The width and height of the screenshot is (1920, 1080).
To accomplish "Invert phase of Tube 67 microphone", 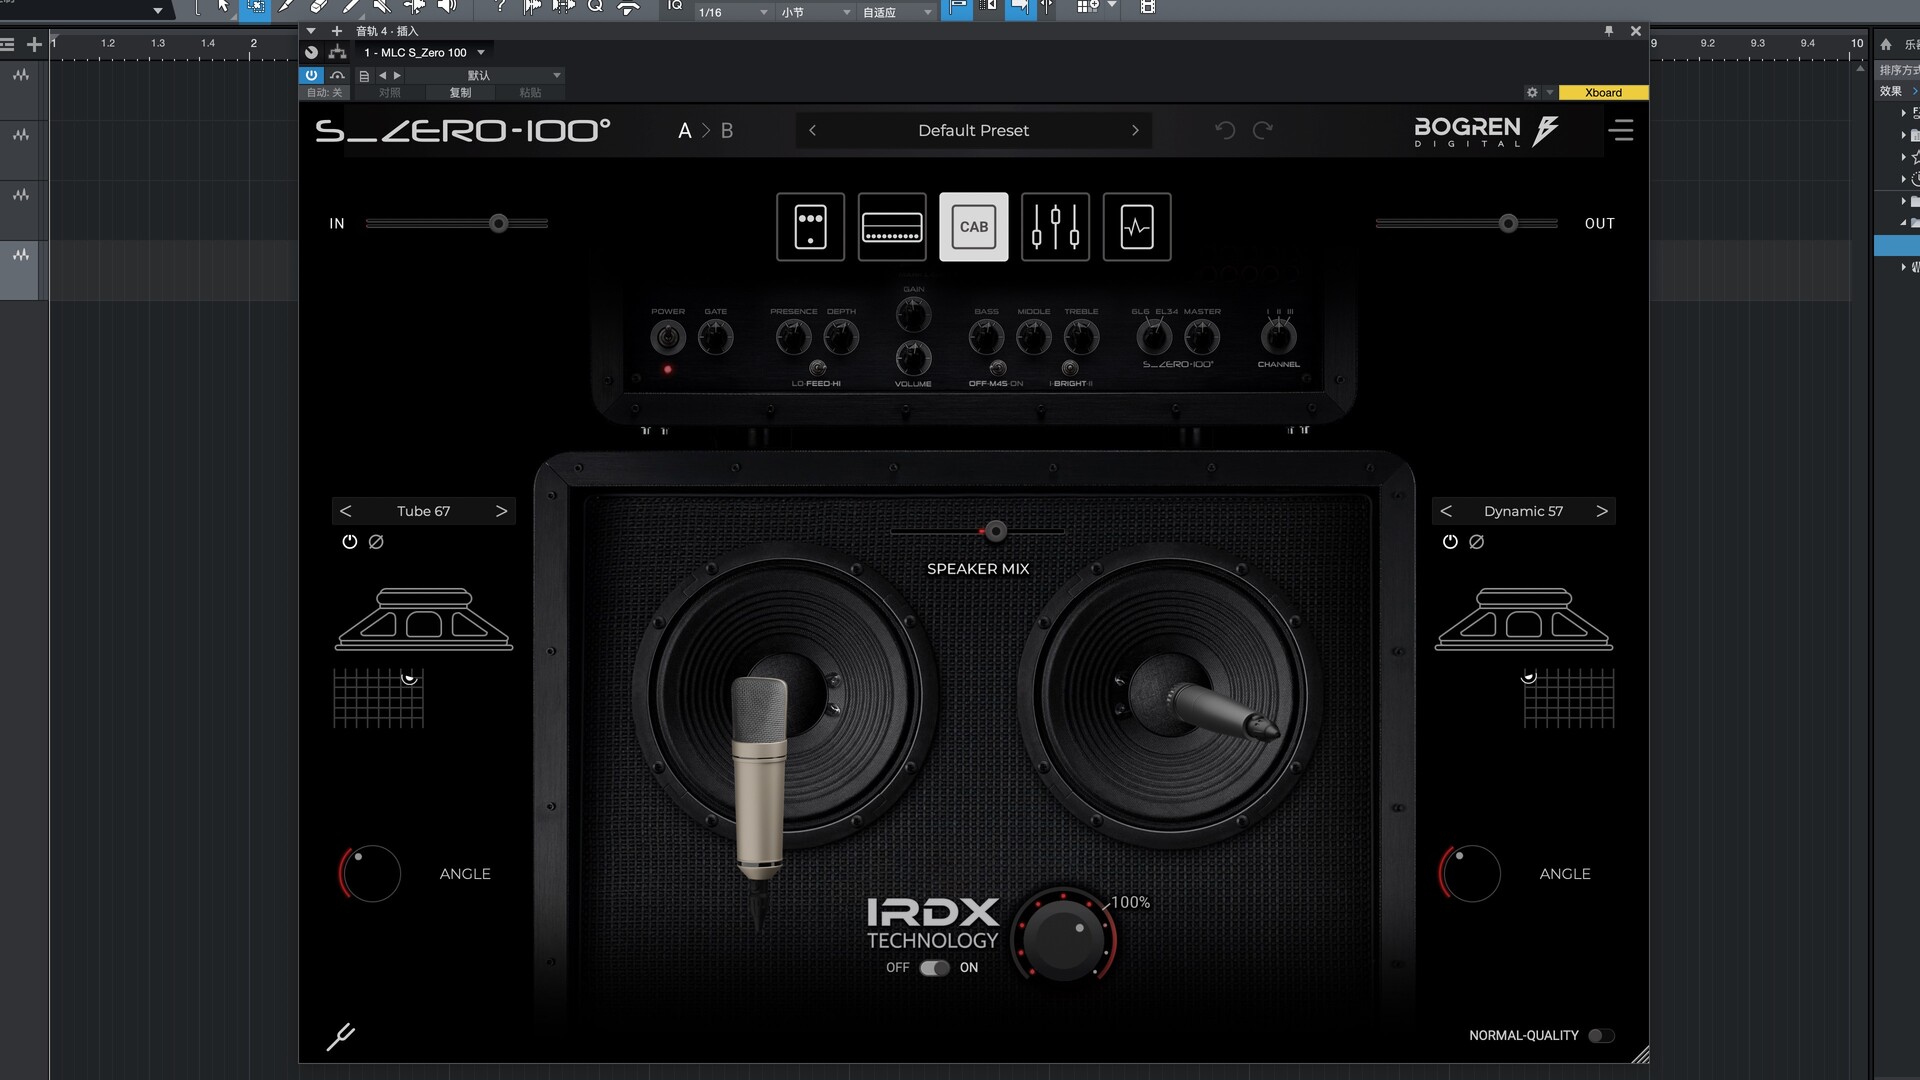I will pyautogui.click(x=376, y=541).
